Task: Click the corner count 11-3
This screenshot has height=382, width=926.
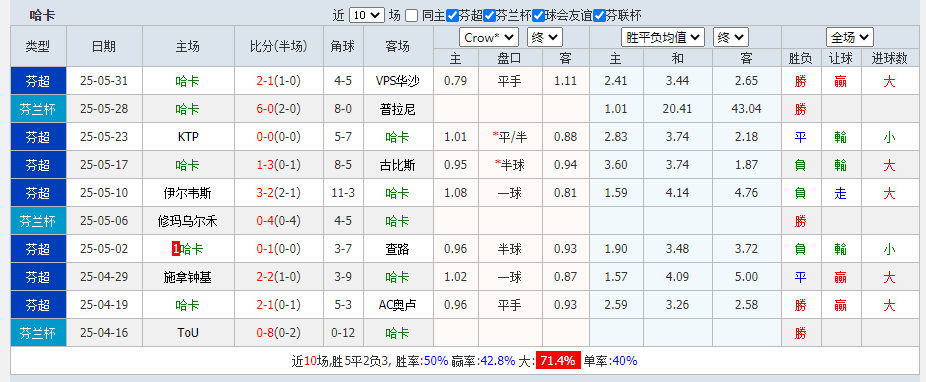Action: pos(343,193)
